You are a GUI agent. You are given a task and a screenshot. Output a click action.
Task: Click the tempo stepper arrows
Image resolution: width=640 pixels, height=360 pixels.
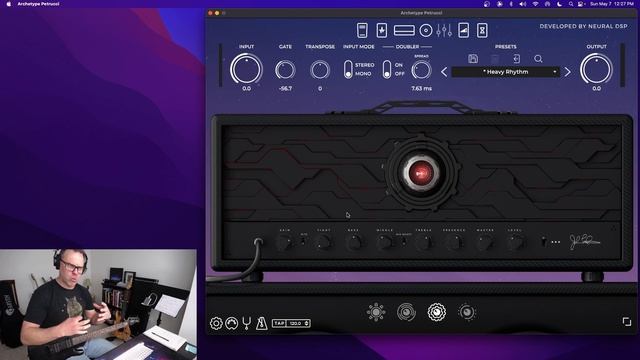tap(307, 323)
